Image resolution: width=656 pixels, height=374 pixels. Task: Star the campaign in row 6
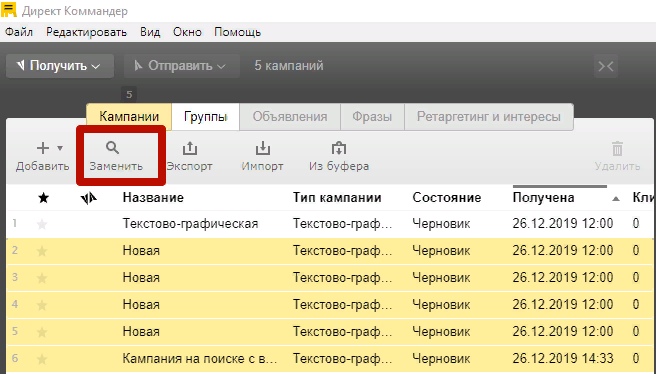pyautogui.click(x=42, y=359)
